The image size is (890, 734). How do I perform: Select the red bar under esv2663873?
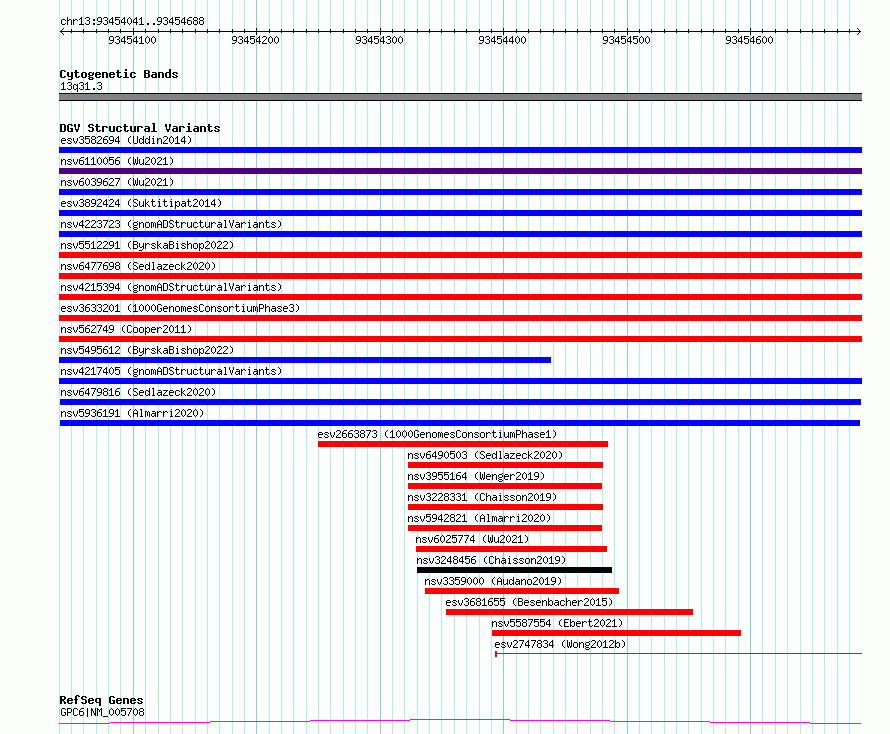click(463, 444)
